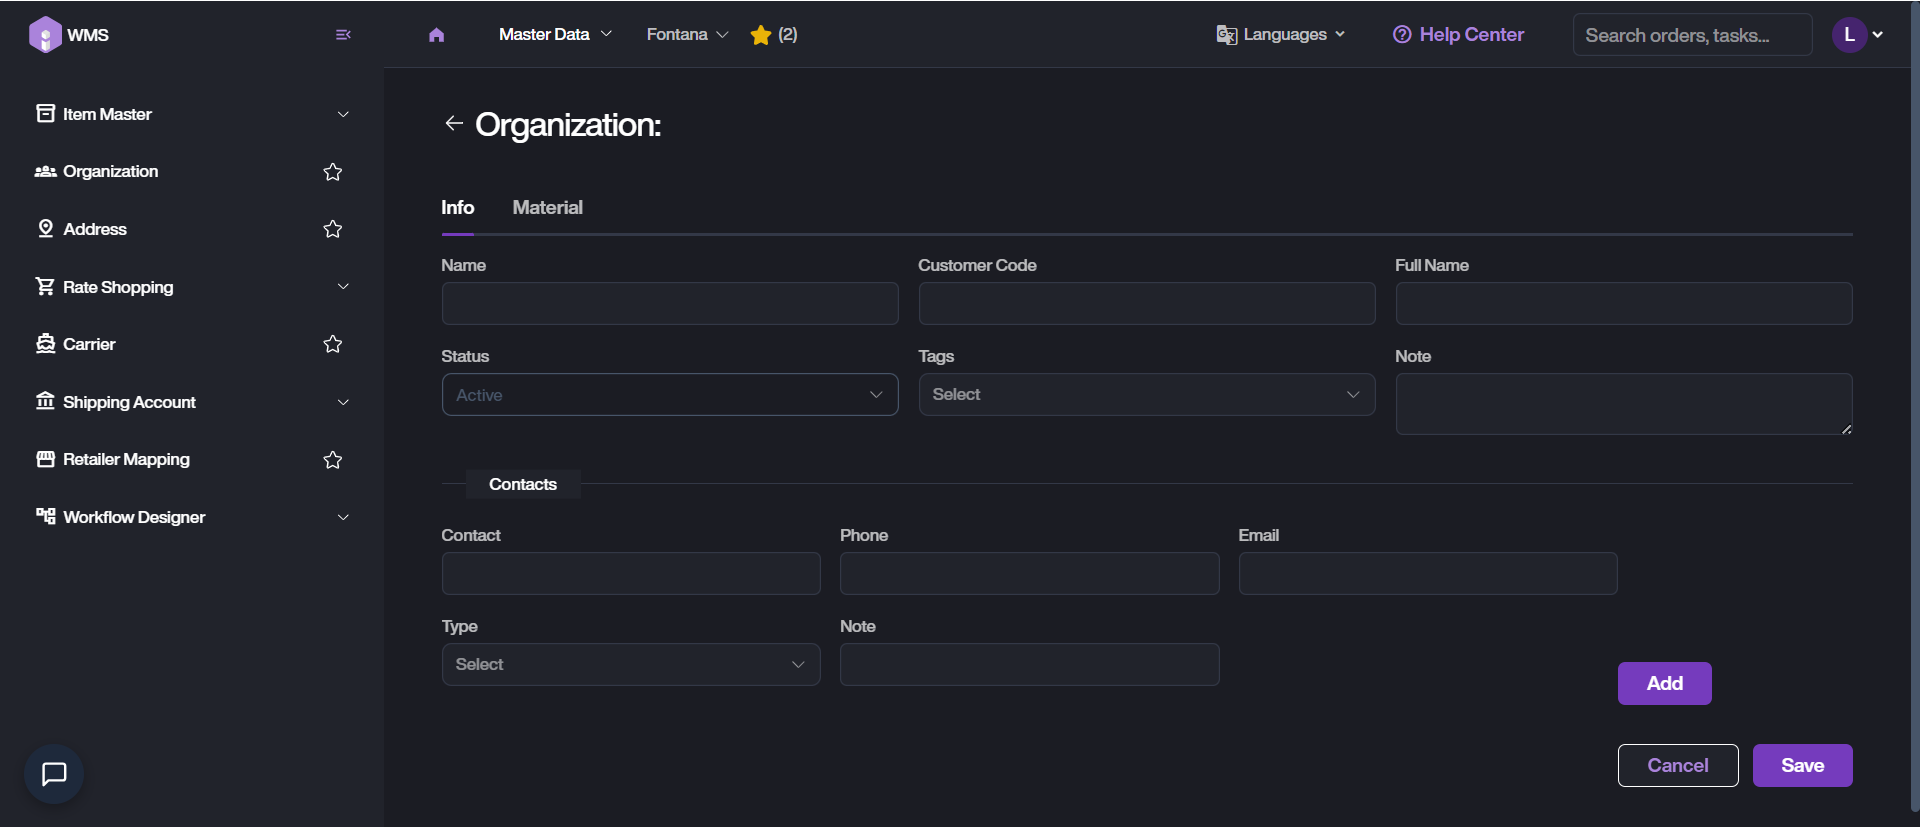Open the chat bubble widget

[x=54, y=773]
